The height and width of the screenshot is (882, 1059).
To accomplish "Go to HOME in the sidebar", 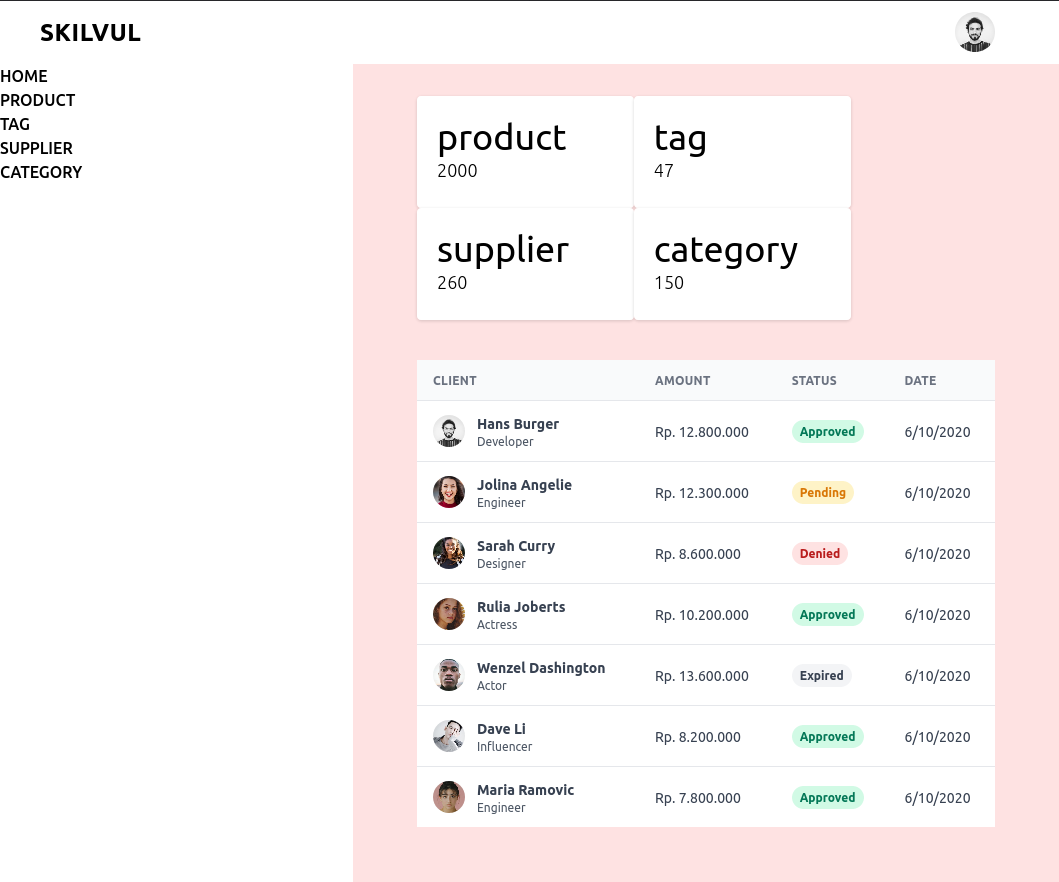I will (x=24, y=76).
